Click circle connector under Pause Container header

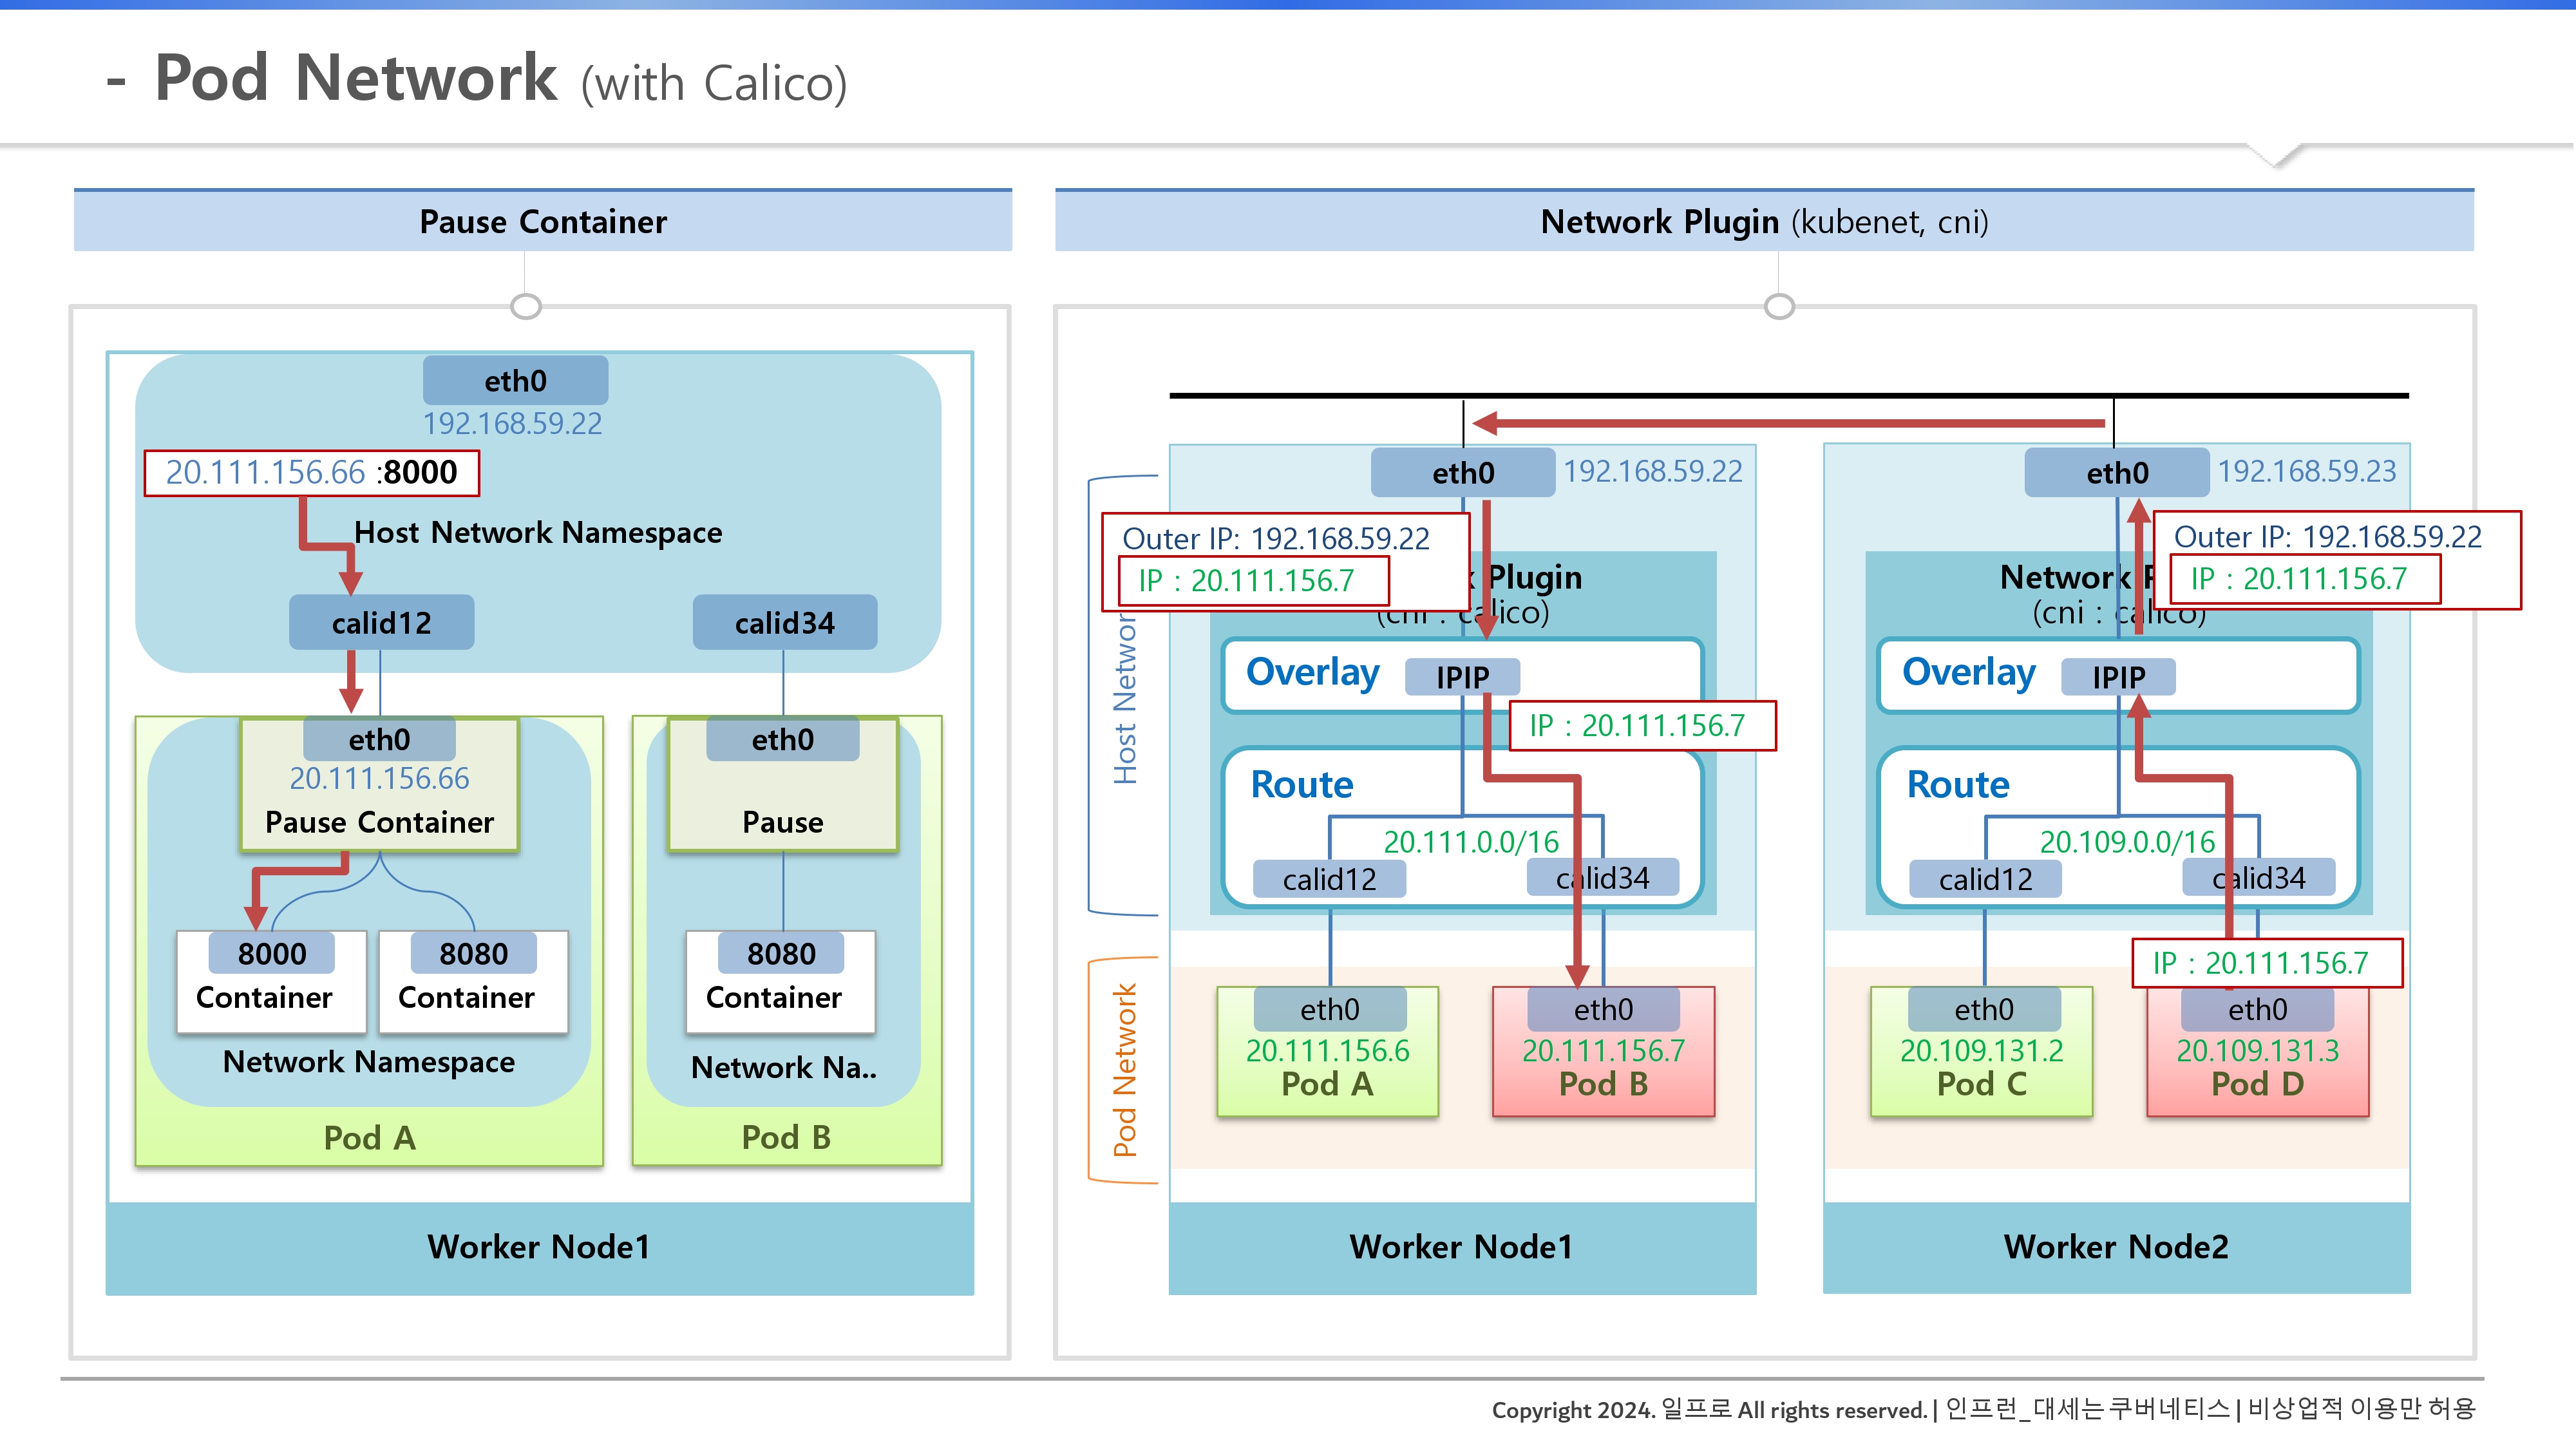tap(525, 306)
